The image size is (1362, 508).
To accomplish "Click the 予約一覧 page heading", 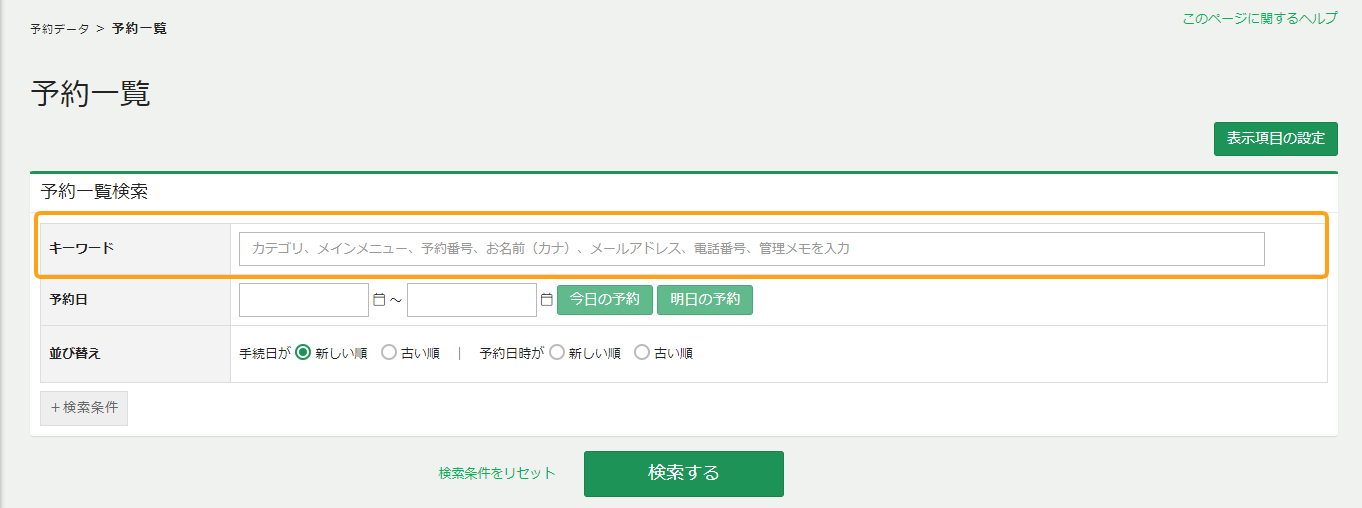I will tap(90, 94).
